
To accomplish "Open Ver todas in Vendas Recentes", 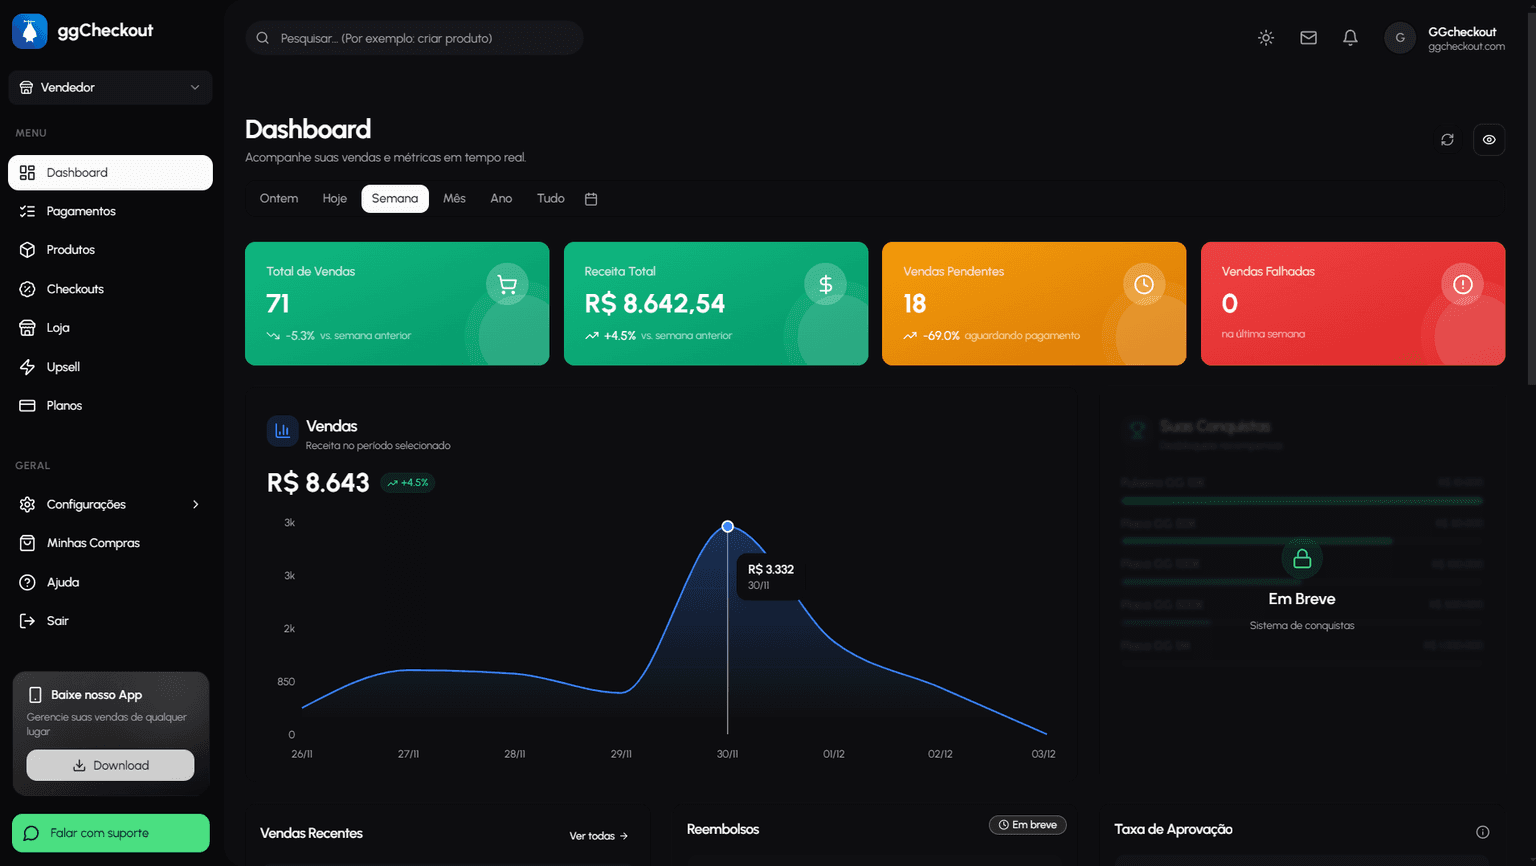I will (x=598, y=835).
